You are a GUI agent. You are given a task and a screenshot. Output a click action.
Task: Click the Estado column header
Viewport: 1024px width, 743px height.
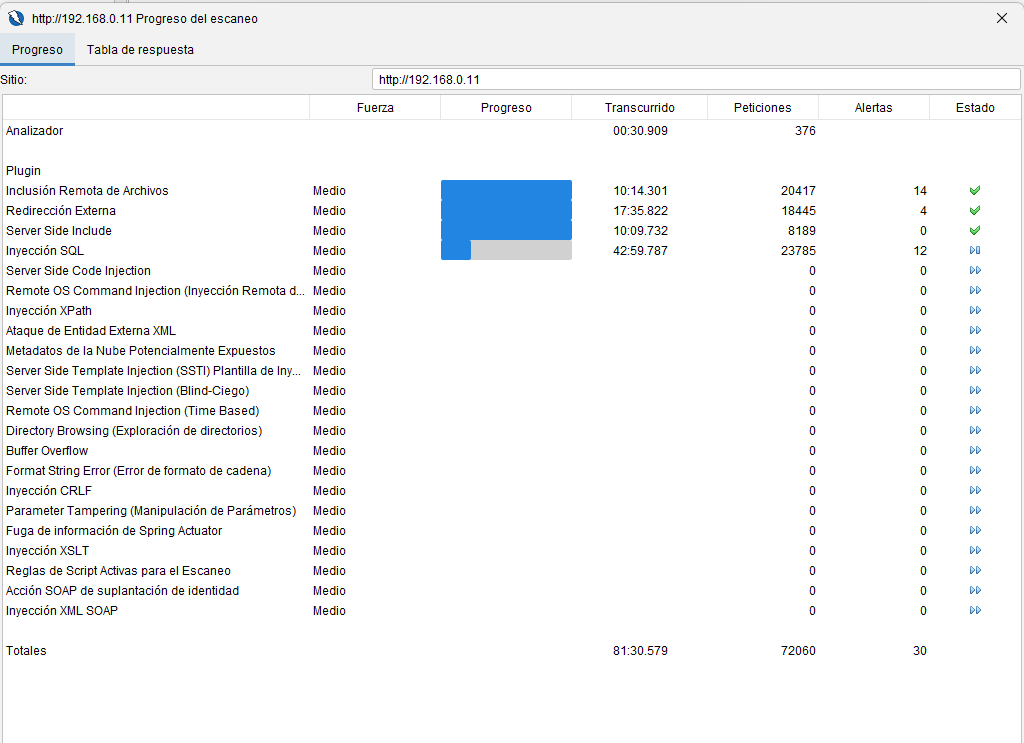pos(974,108)
